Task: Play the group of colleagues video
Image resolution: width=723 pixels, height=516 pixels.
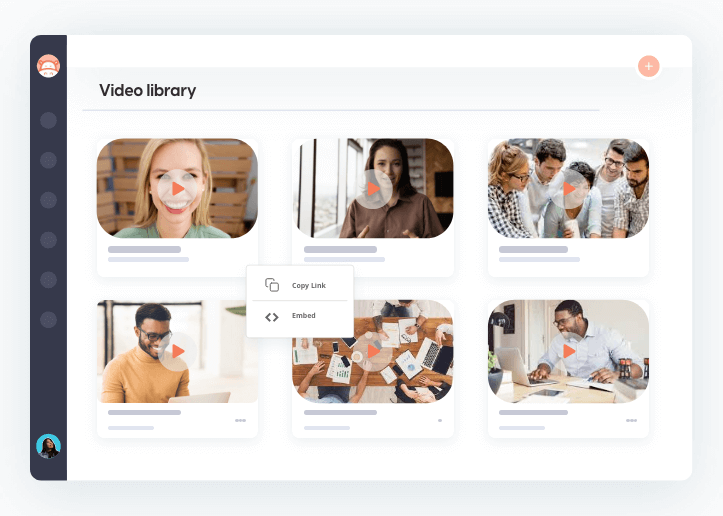Action: [569, 188]
